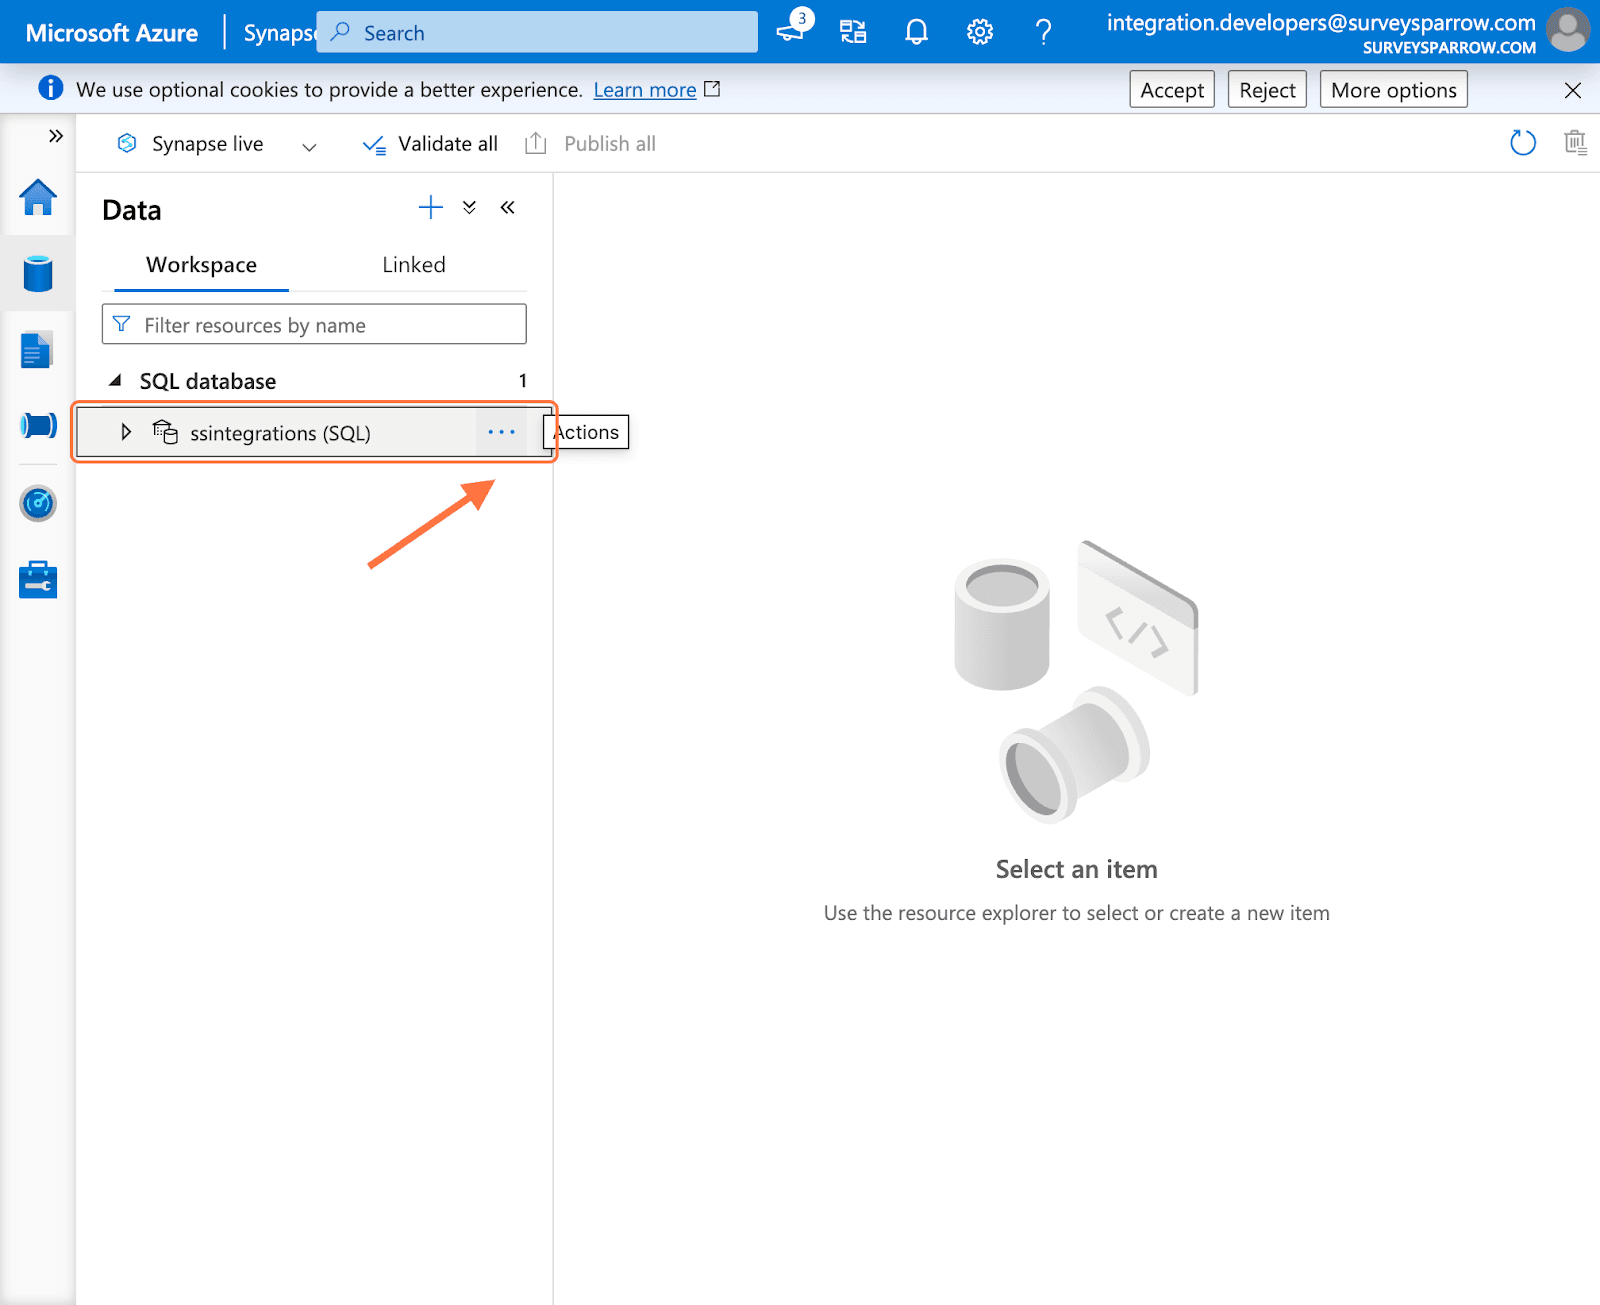Open the Develop hub document icon
Screen dimensions: 1600x1305
[x=37, y=350]
